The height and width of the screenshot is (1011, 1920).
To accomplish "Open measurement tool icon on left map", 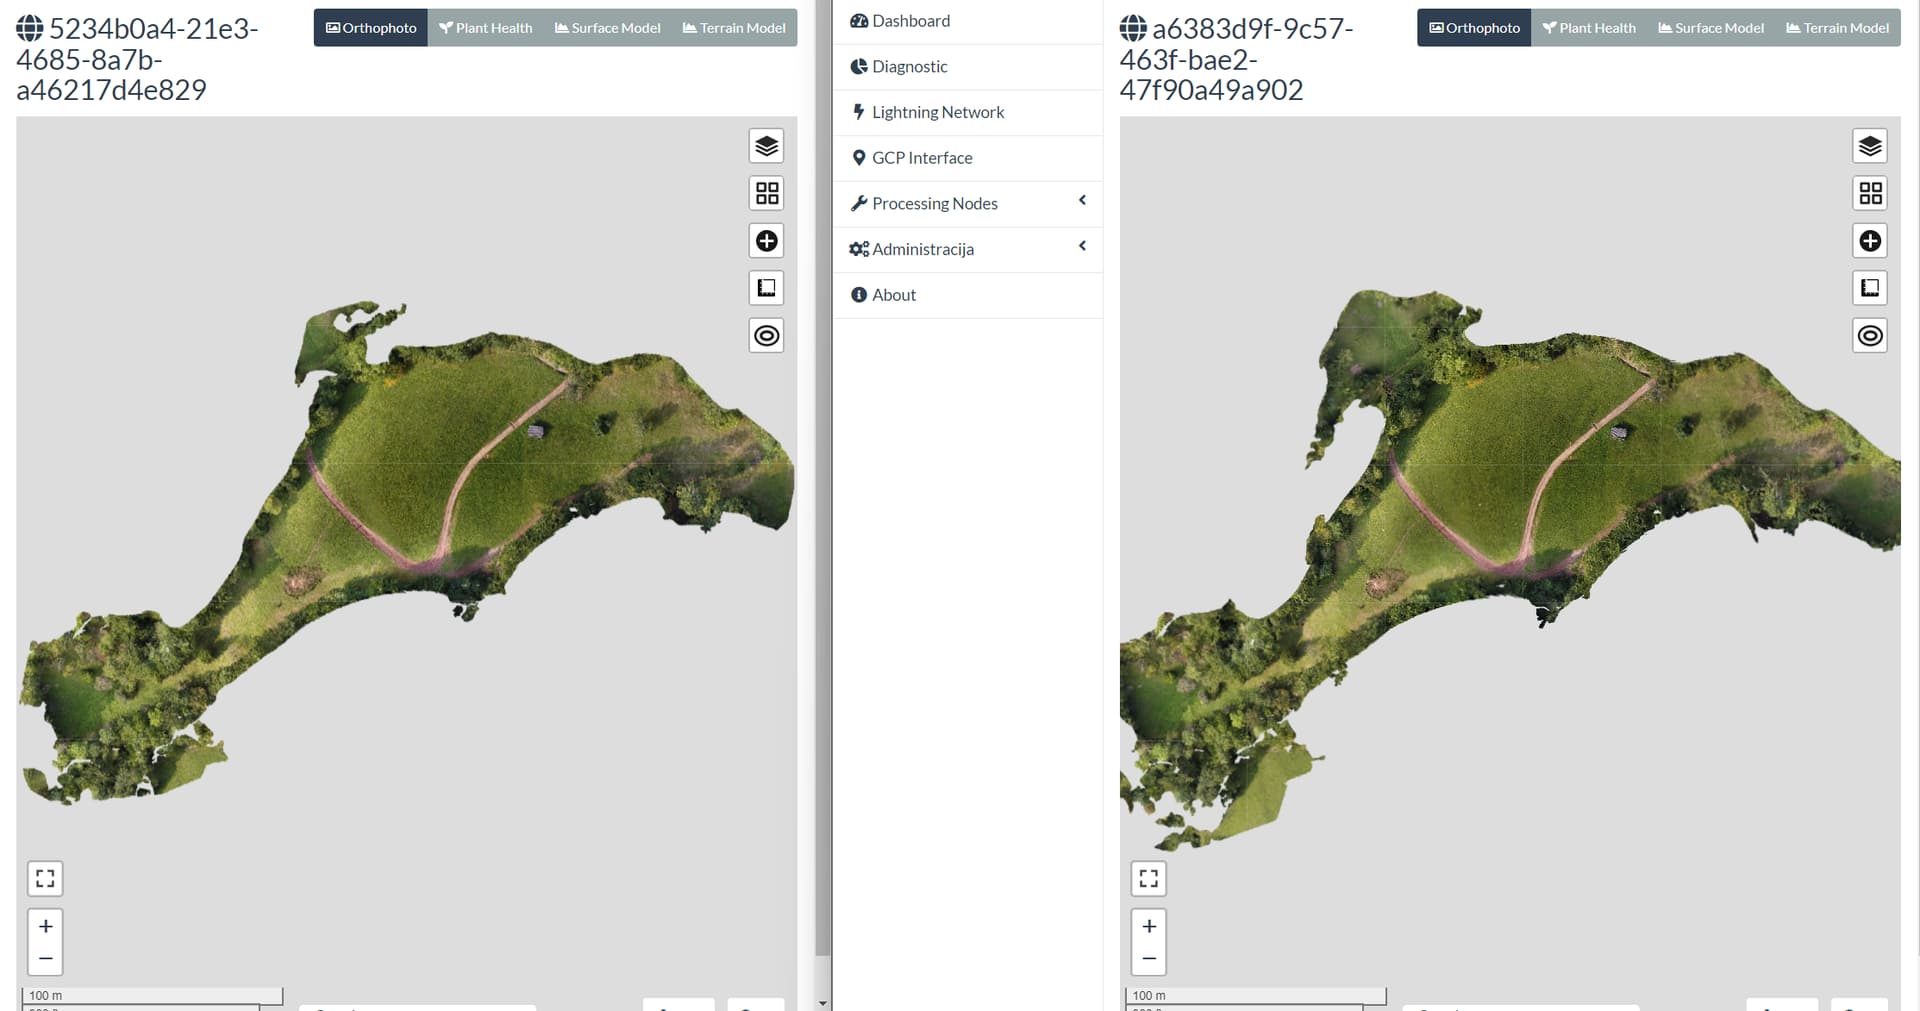I will (766, 288).
